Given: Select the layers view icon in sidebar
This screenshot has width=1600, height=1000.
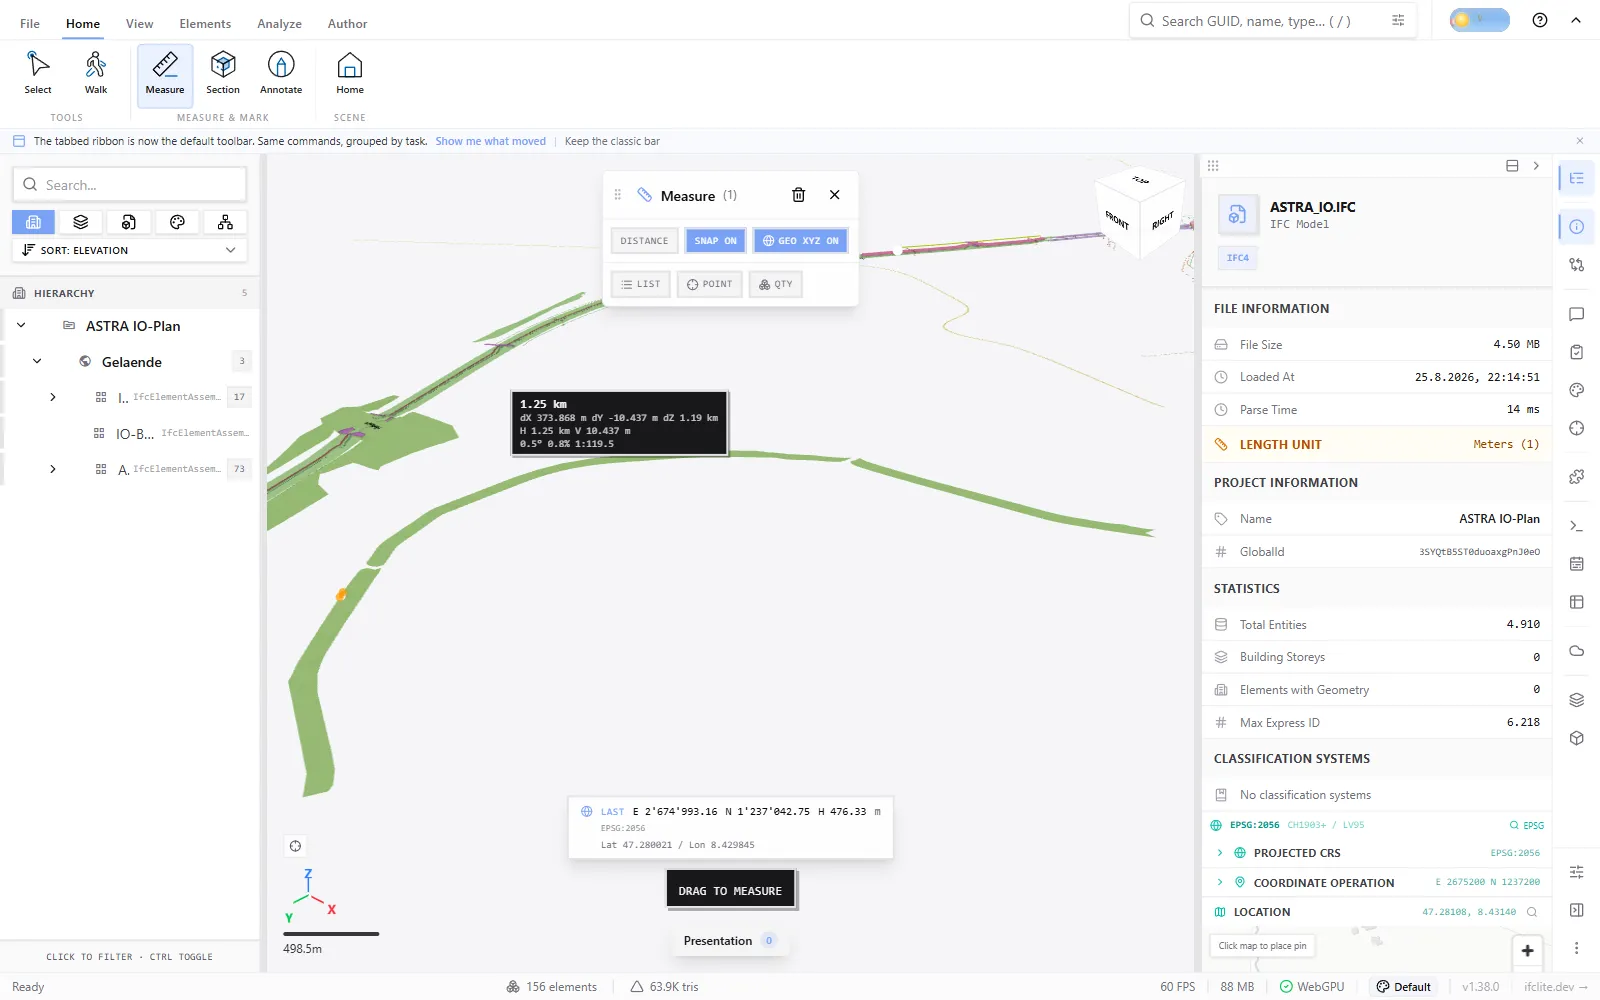Looking at the screenshot, I should (x=81, y=222).
